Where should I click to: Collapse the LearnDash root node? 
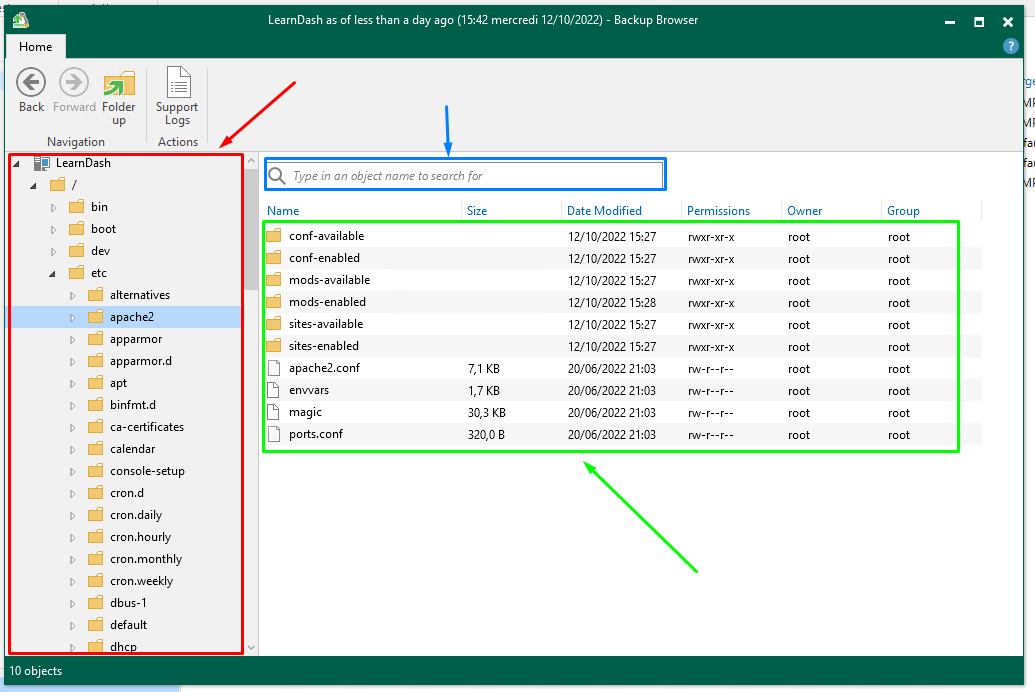click(17, 164)
